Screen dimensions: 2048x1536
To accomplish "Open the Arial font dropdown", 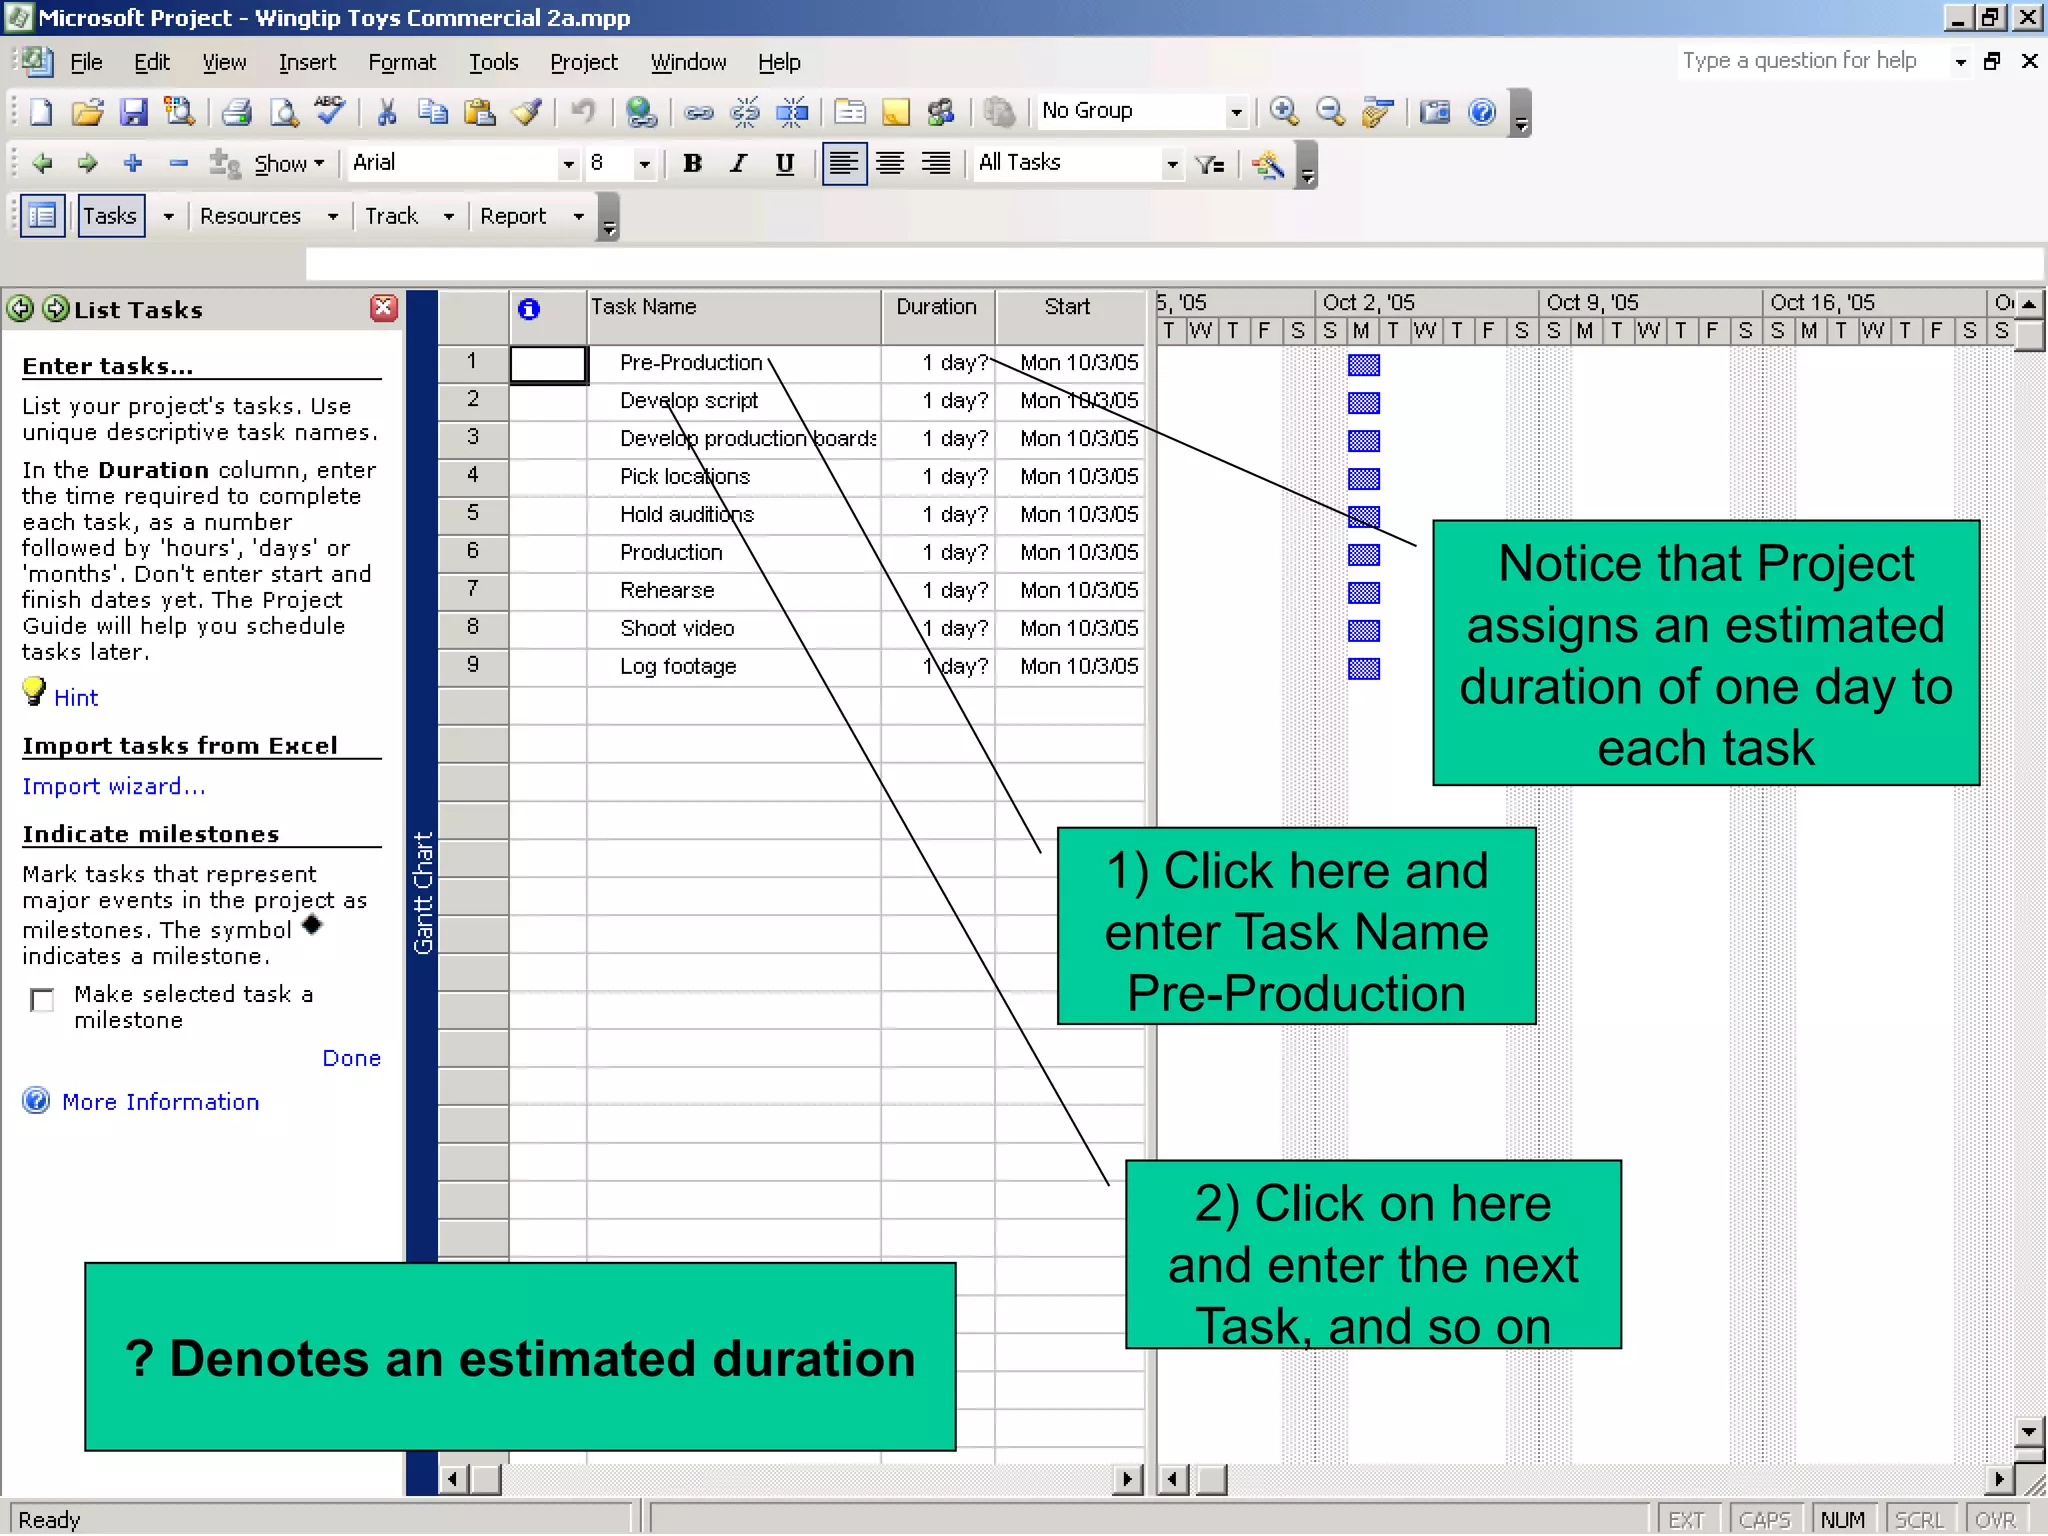I will click(x=568, y=164).
